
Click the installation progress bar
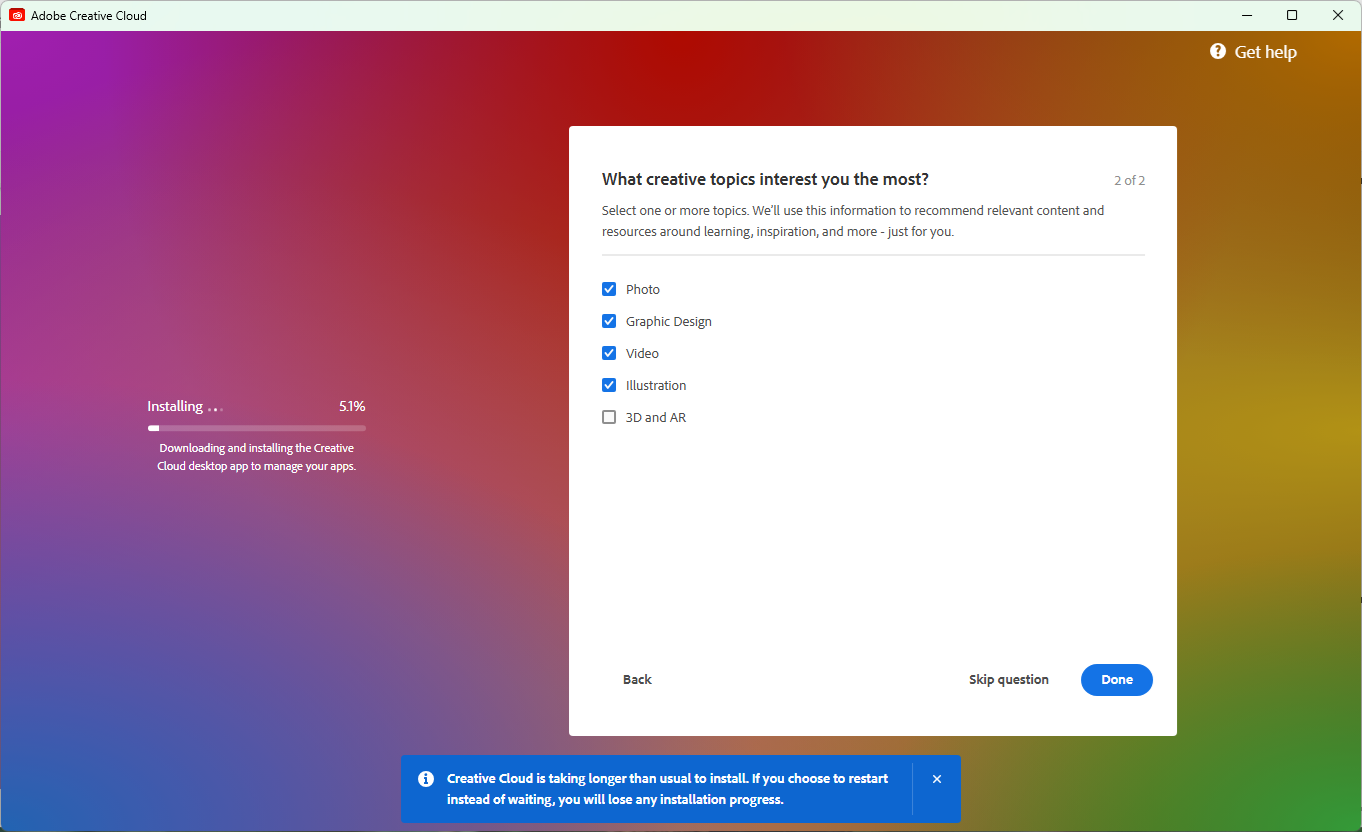(x=256, y=427)
